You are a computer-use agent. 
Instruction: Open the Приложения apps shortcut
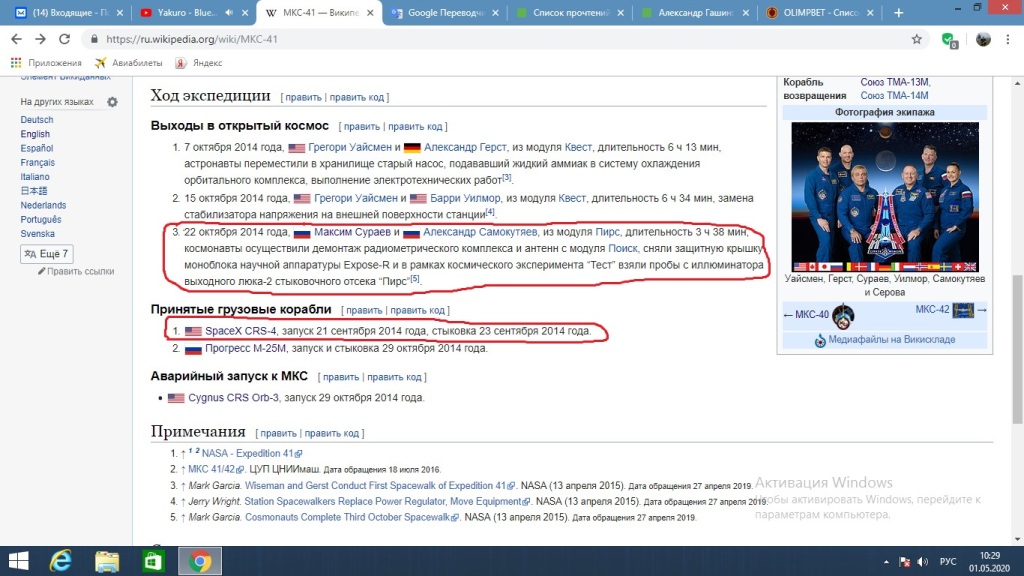(46, 63)
